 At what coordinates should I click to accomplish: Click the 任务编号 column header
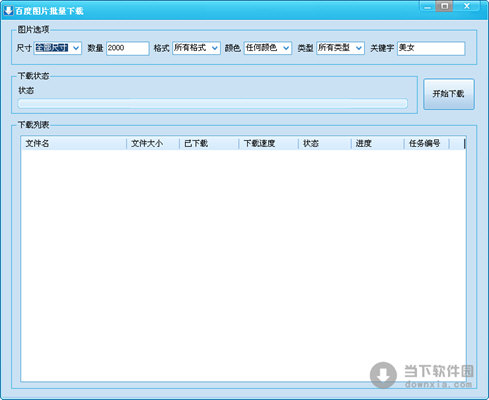(427, 144)
